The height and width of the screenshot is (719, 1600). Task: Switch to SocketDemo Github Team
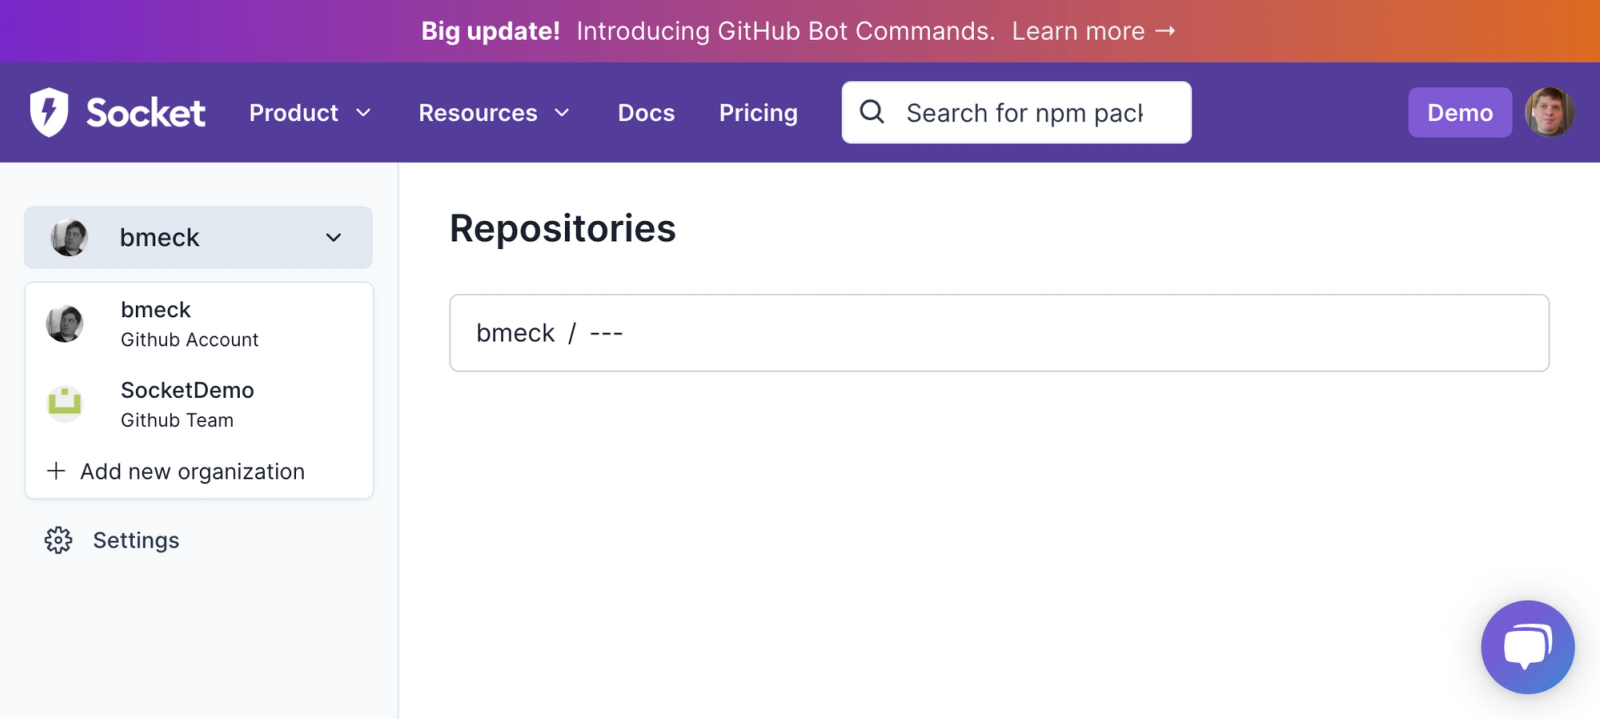coord(199,404)
